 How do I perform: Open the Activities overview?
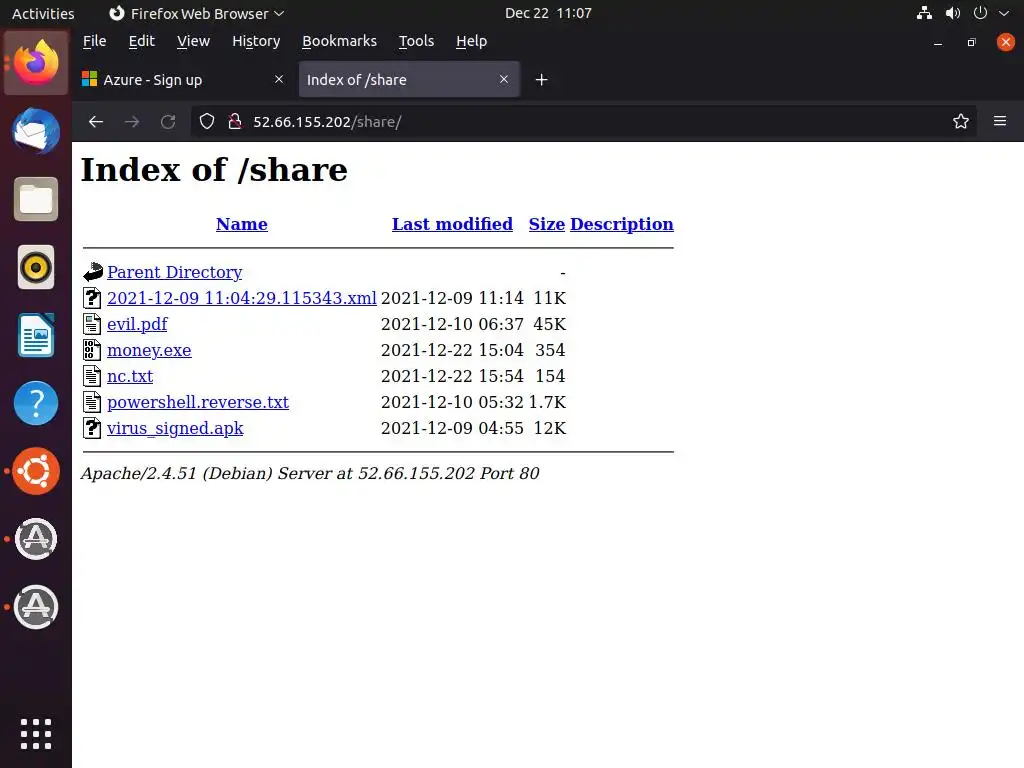coord(43,13)
